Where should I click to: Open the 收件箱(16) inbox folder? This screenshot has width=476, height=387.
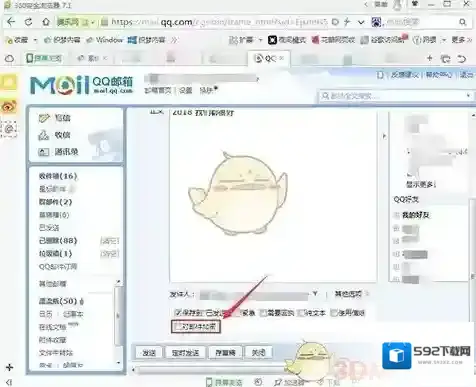click(58, 176)
